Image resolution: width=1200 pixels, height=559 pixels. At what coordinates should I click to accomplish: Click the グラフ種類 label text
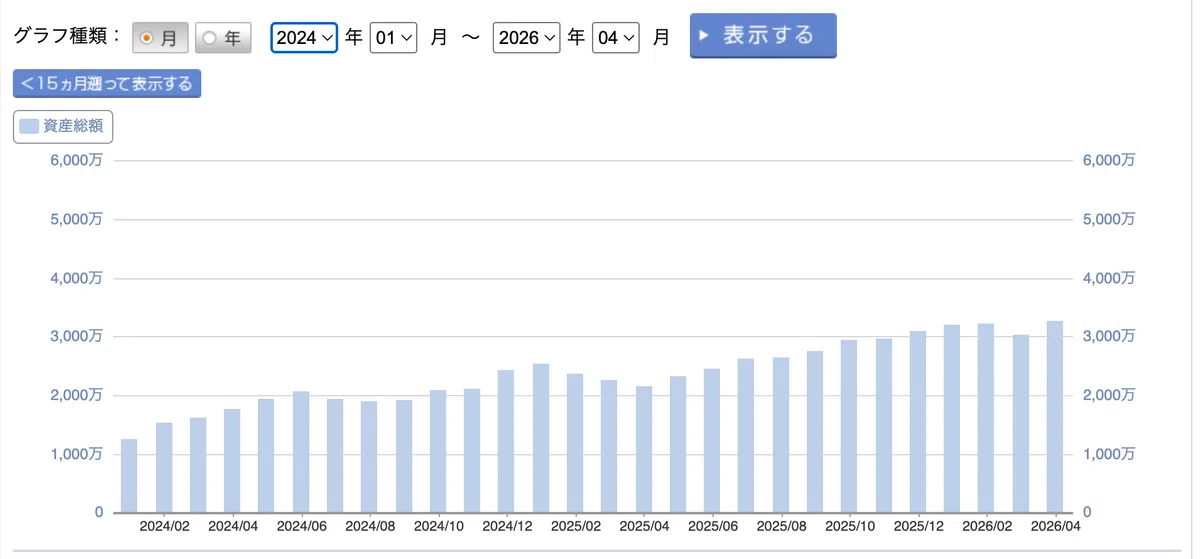click(x=66, y=36)
